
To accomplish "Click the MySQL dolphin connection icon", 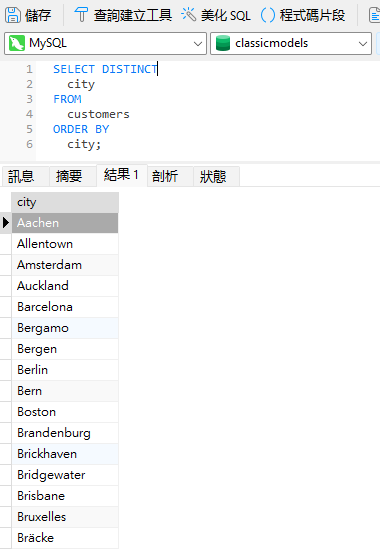I will [x=17, y=43].
